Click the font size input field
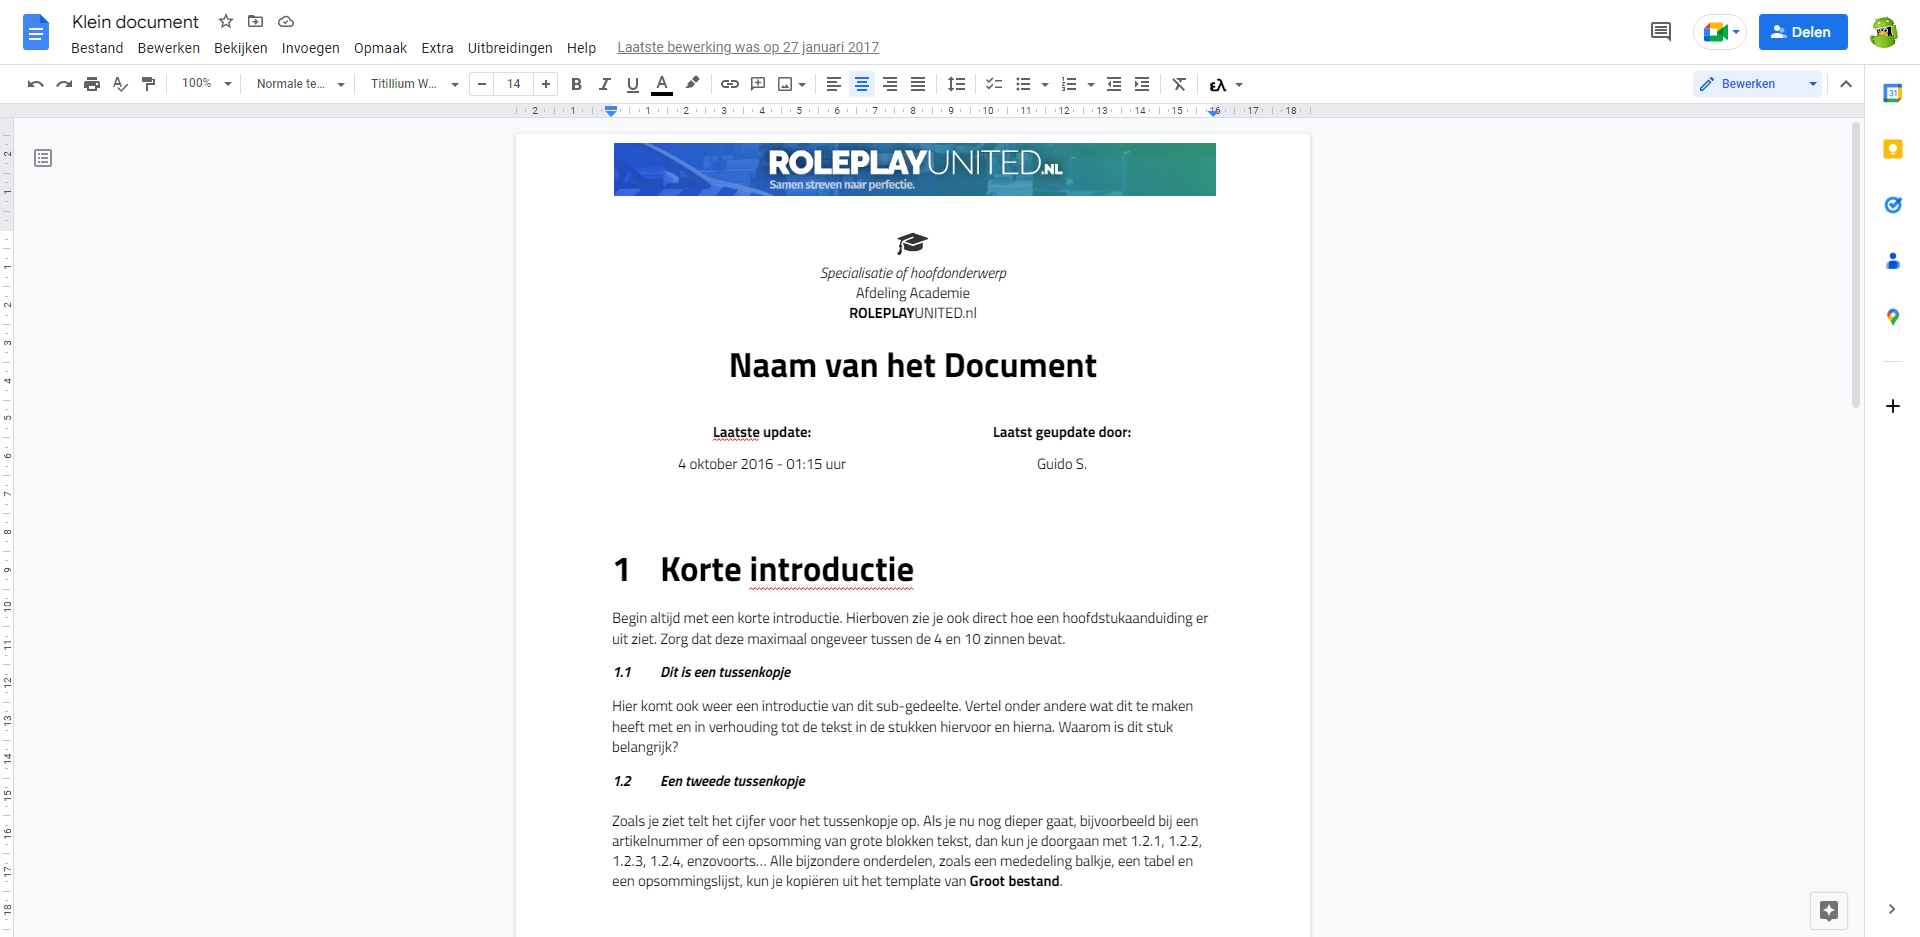 point(514,84)
